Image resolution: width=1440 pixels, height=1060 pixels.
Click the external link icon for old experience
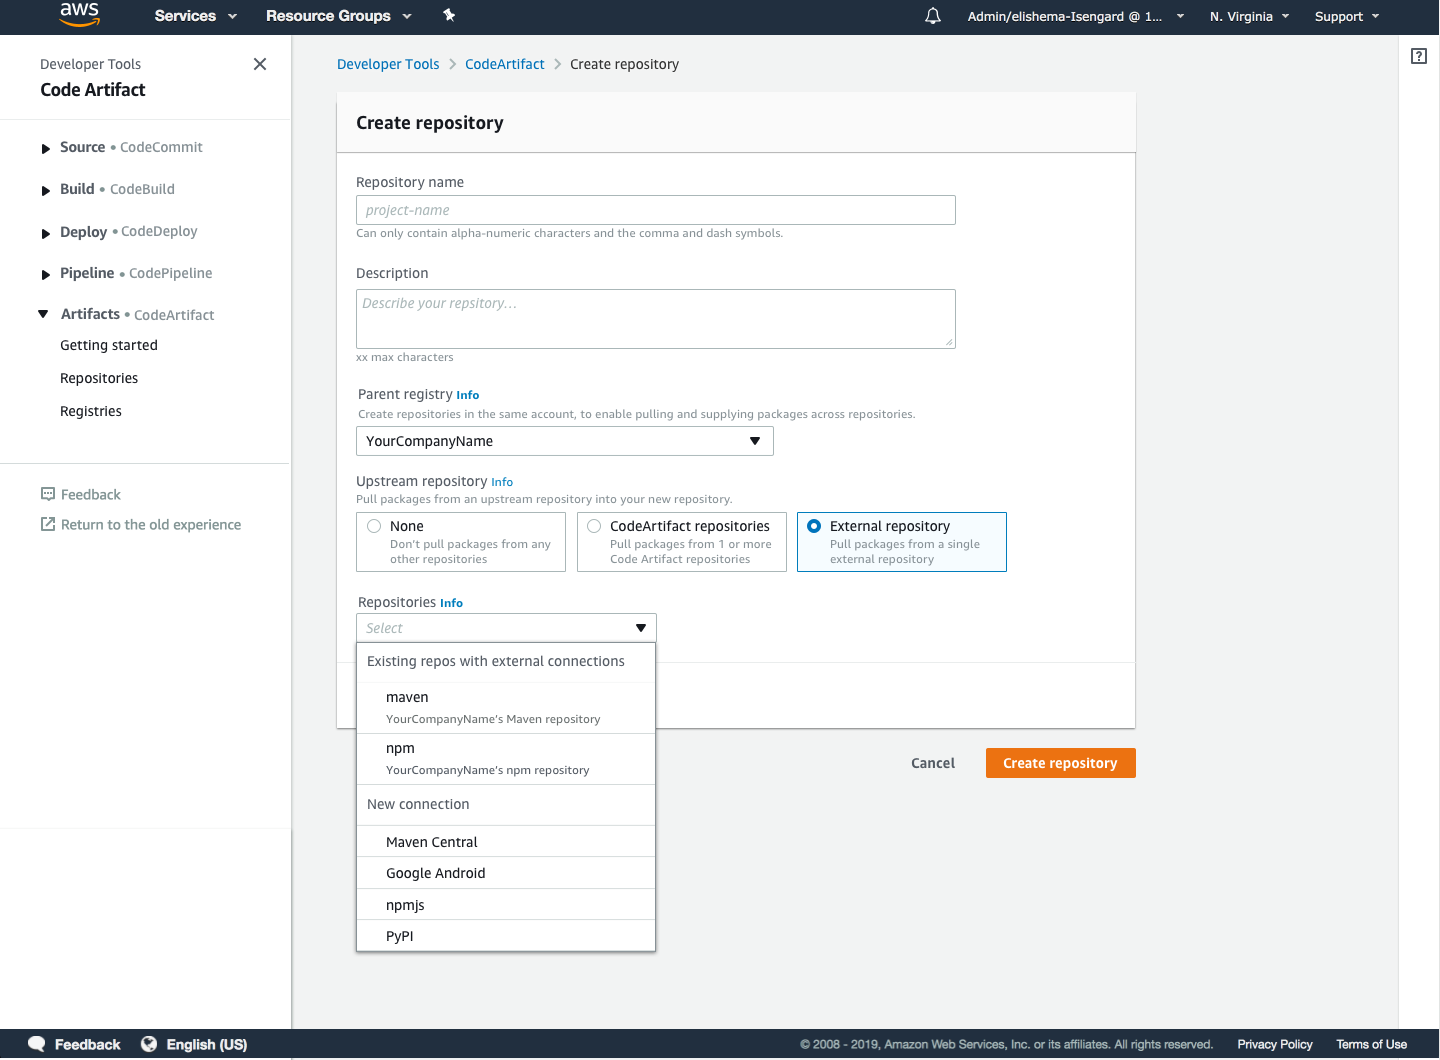tap(48, 524)
